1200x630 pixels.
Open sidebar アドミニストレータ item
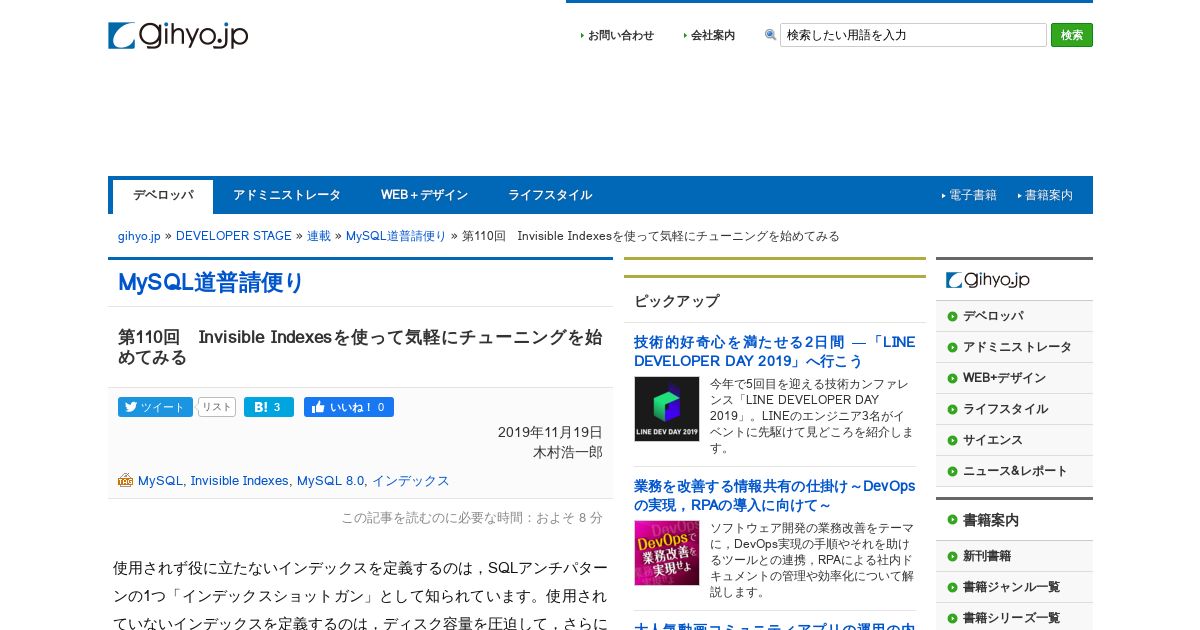pyautogui.click(x=1014, y=347)
